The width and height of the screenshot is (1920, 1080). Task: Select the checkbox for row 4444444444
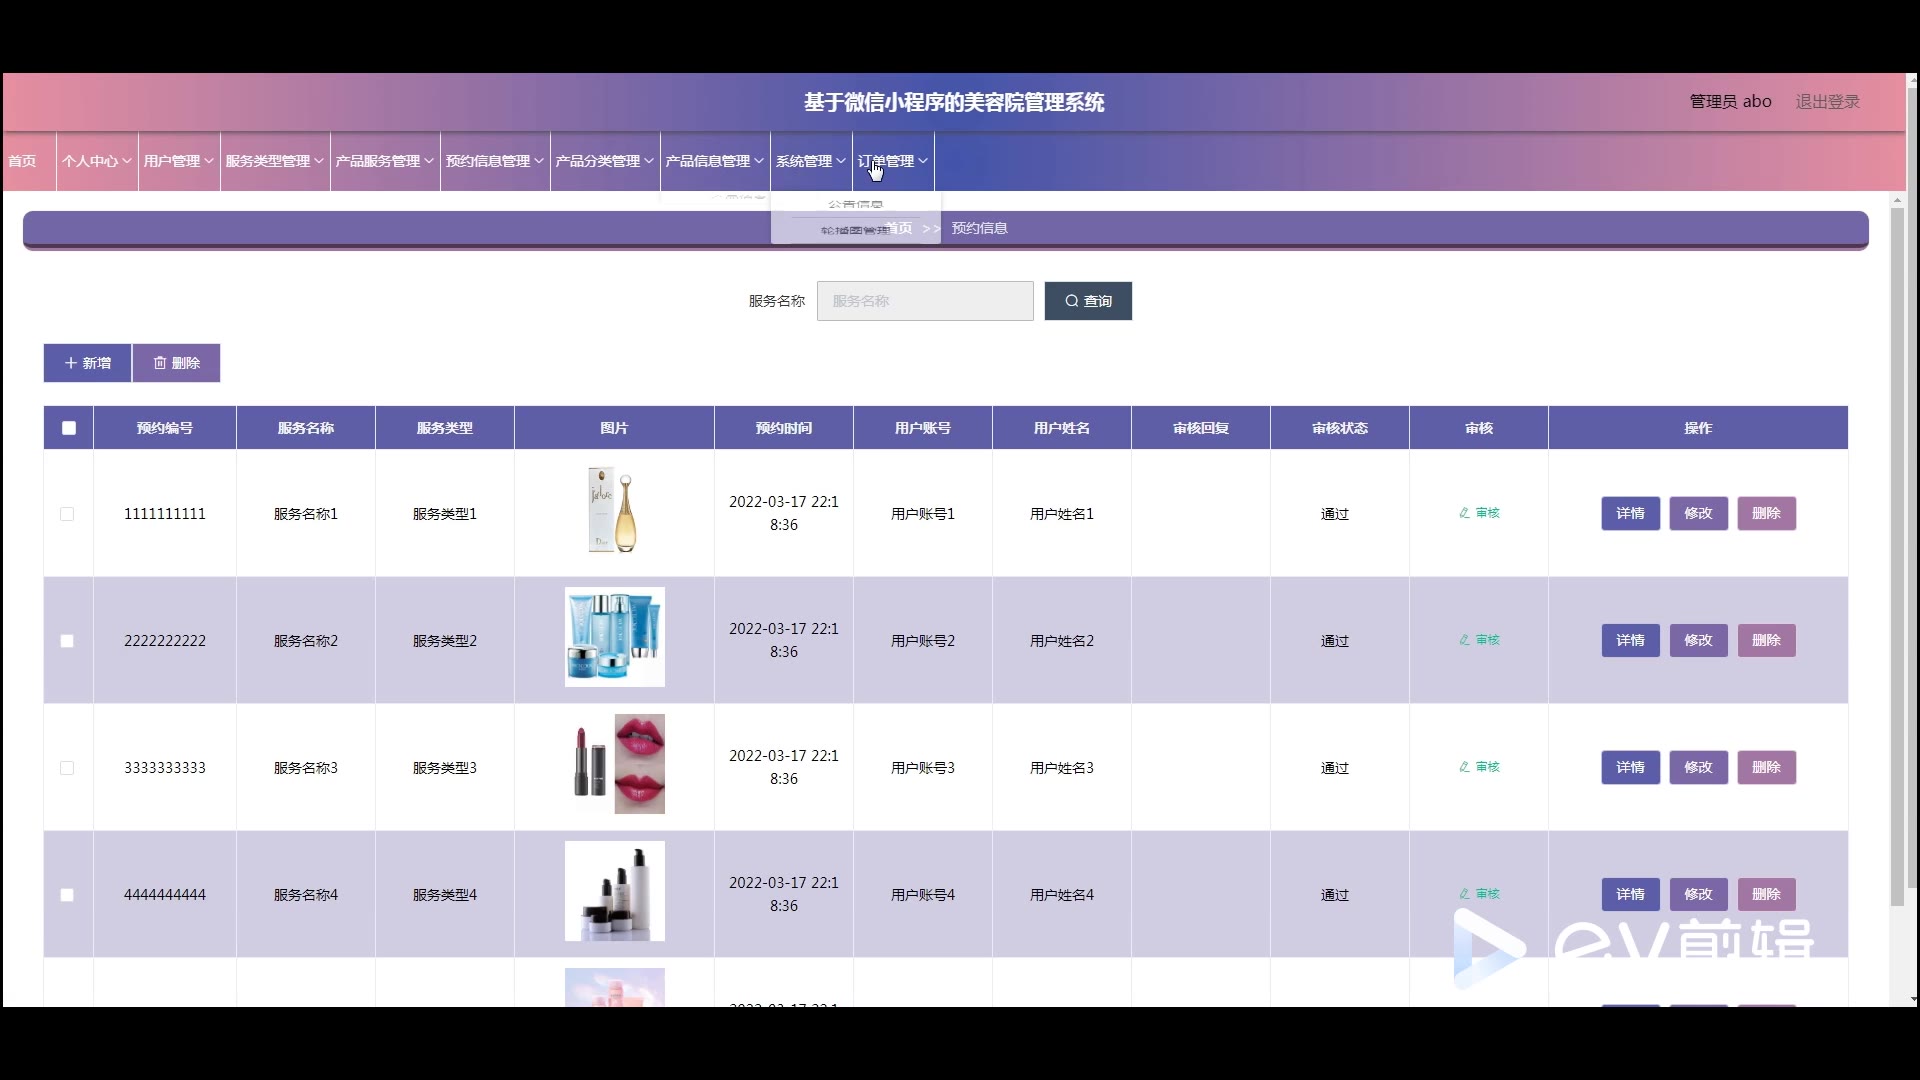[67, 895]
